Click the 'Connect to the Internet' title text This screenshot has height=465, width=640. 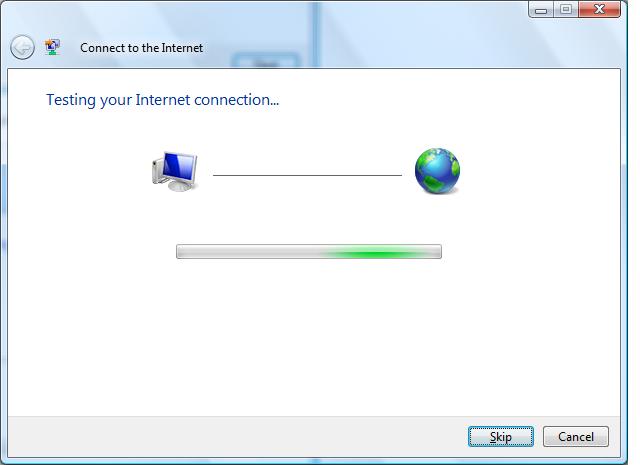pos(141,48)
